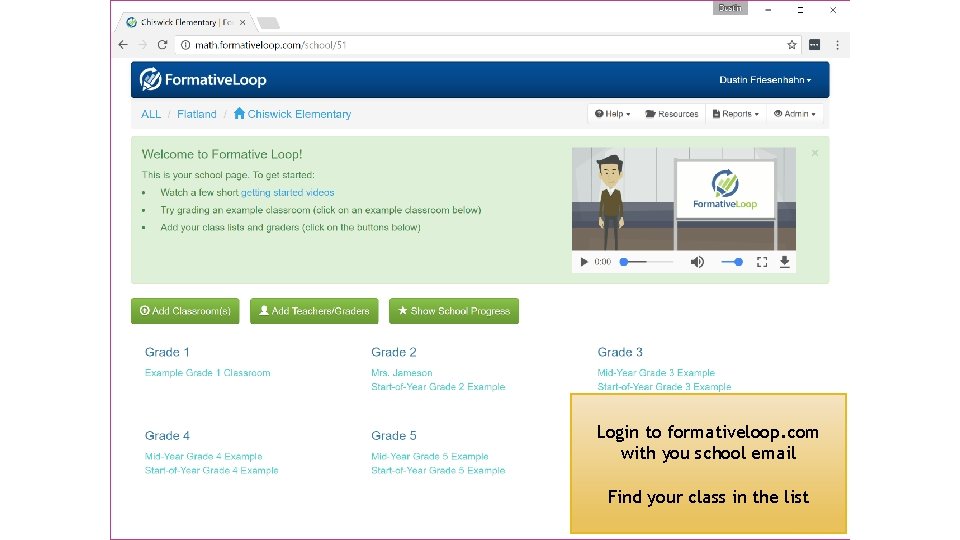Image resolution: width=960 pixels, height=540 pixels.
Task: Click the Grade 5 heading
Action: coord(394,435)
